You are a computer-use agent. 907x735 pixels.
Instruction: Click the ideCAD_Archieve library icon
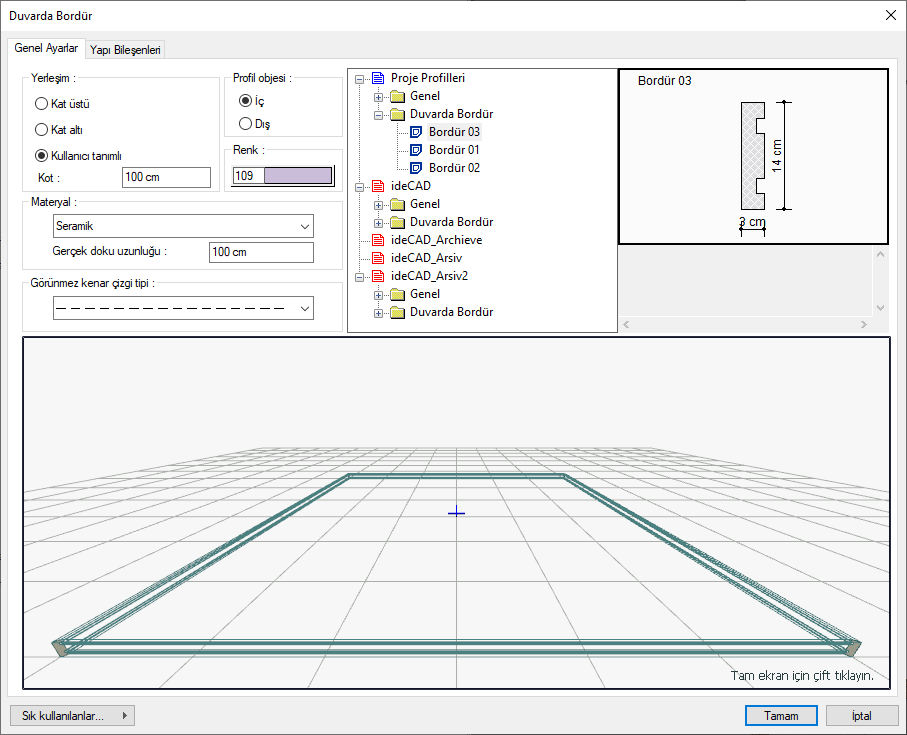(x=377, y=240)
